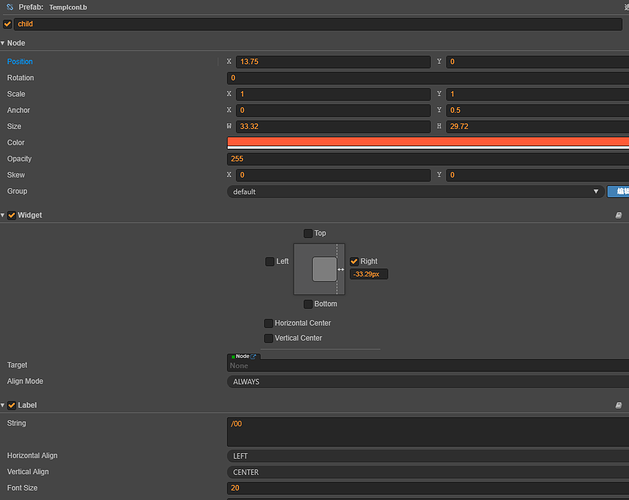Click the Align Mode property label
The image size is (629, 500).
(x=25, y=381)
